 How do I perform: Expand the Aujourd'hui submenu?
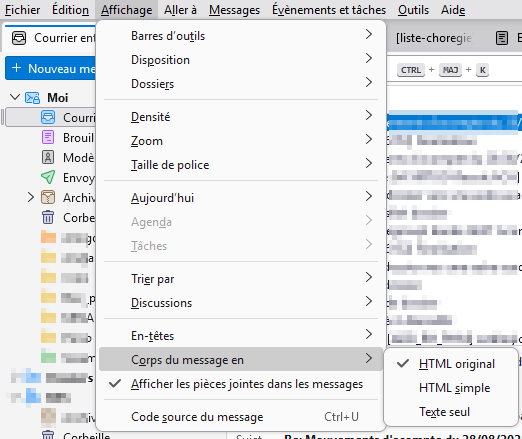click(x=241, y=198)
